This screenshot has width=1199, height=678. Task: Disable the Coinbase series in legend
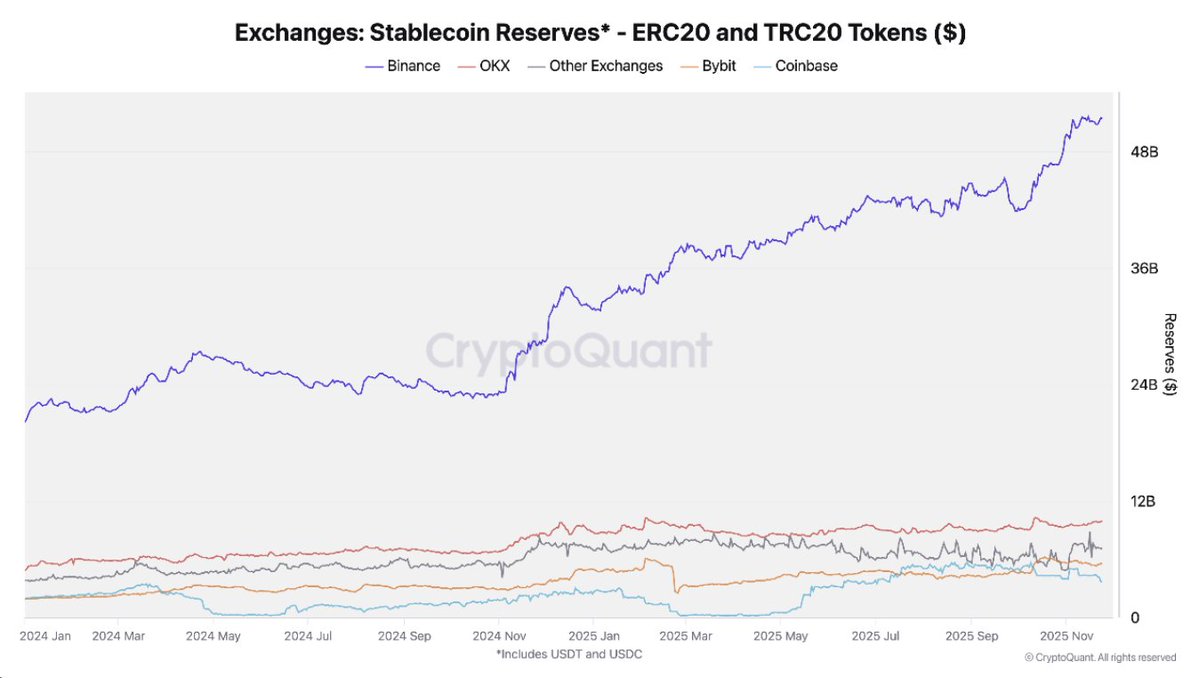(x=806, y=66)
